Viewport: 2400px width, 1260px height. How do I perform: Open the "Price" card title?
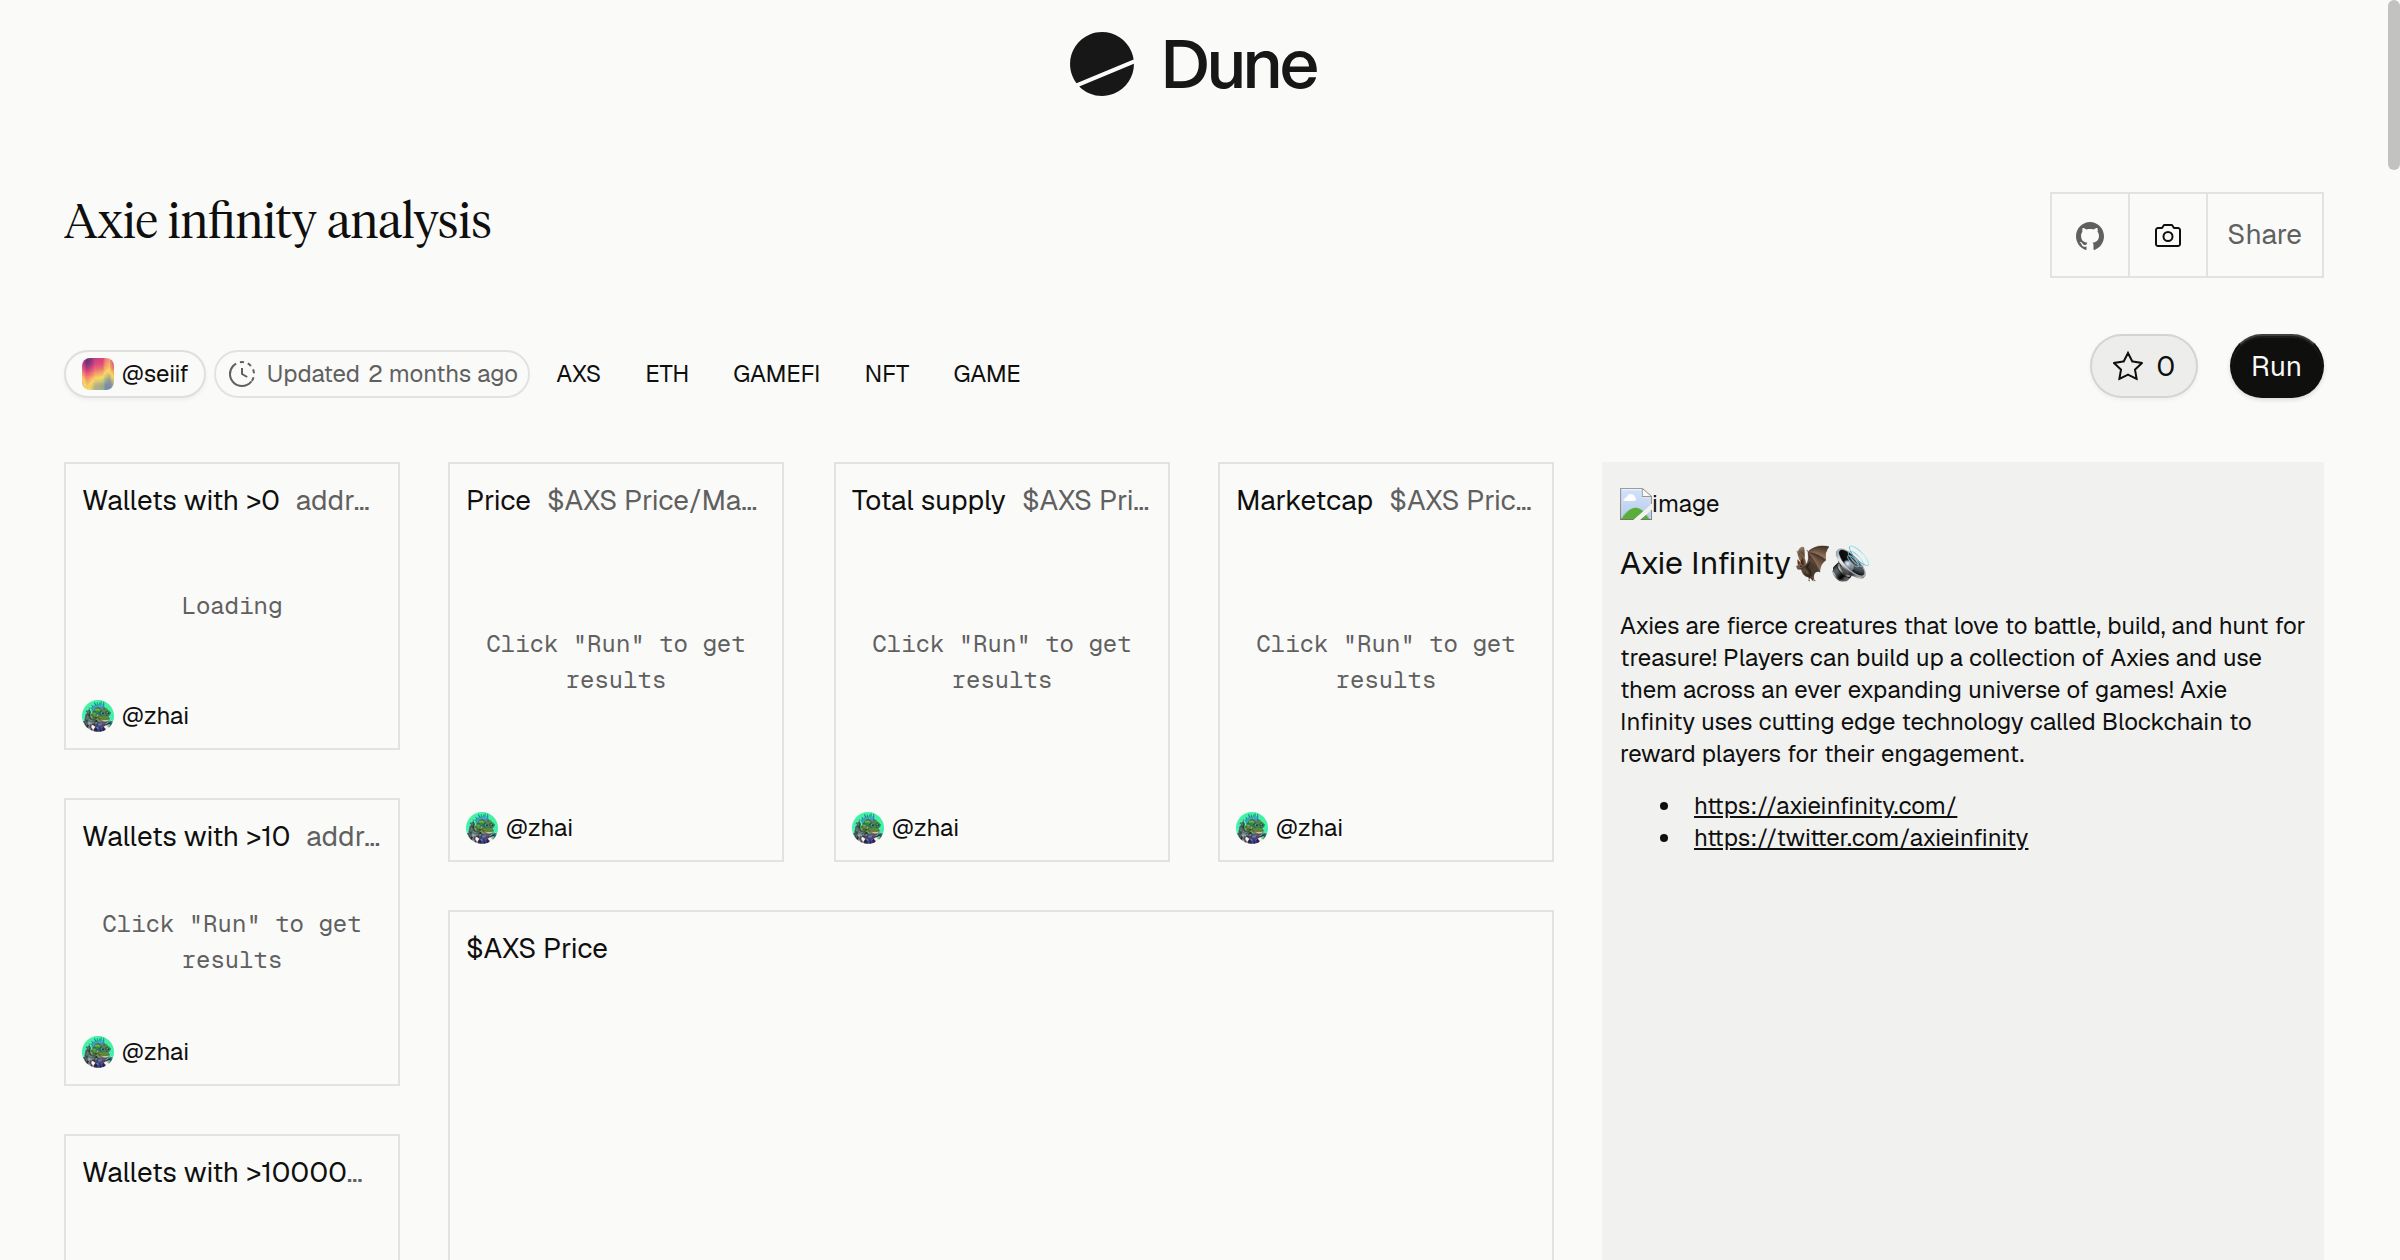coord(498,500)
